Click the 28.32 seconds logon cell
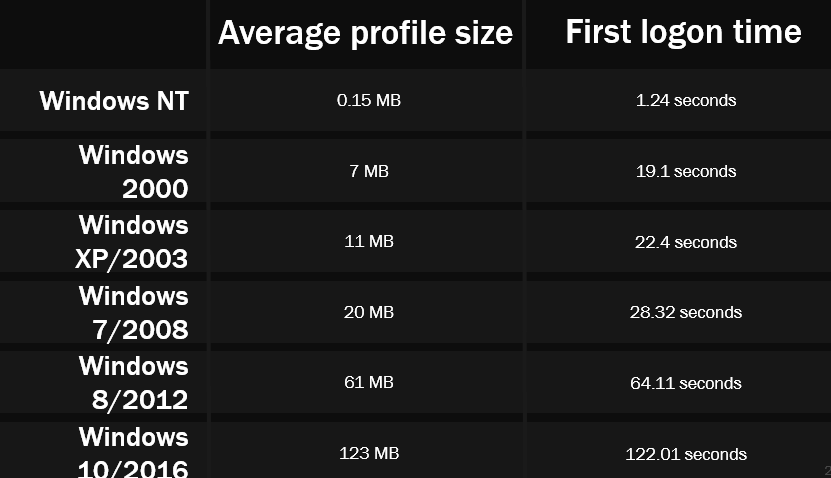This screenshot has height=478, width=831. pyautogui.click(x=686, y=312)
